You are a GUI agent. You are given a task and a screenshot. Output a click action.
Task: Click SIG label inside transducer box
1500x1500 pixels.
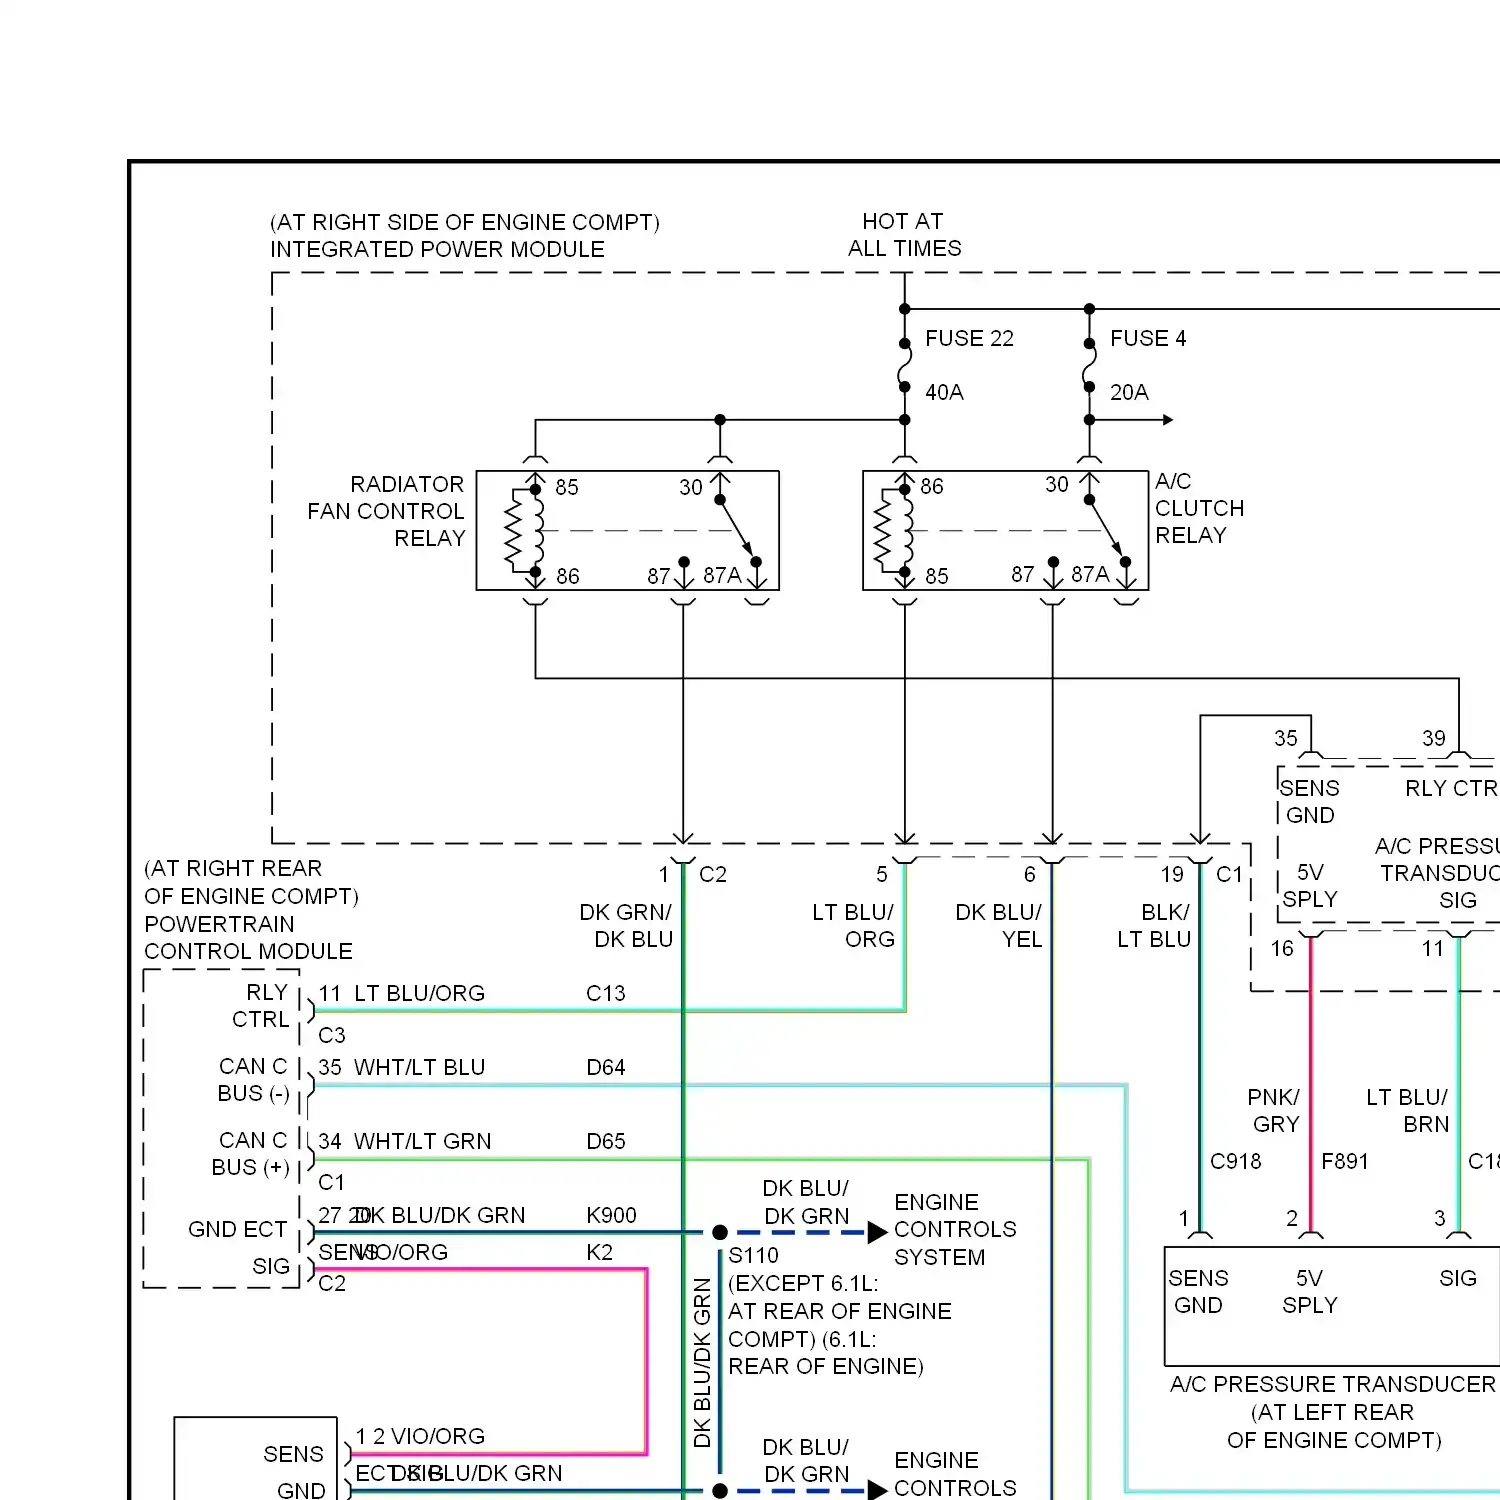coord(1458,1278)
